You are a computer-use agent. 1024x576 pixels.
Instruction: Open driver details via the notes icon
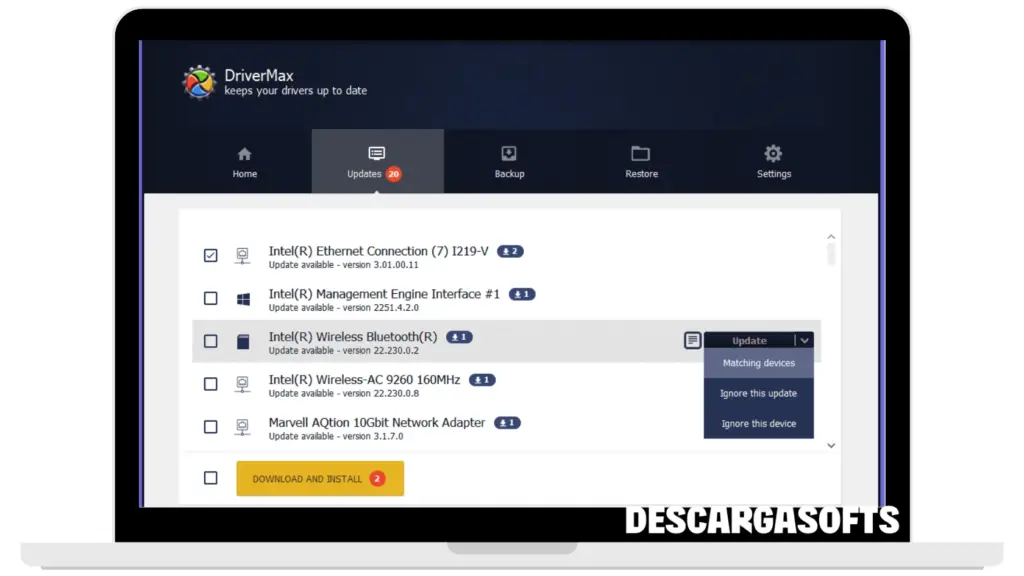tap(692, 340)
